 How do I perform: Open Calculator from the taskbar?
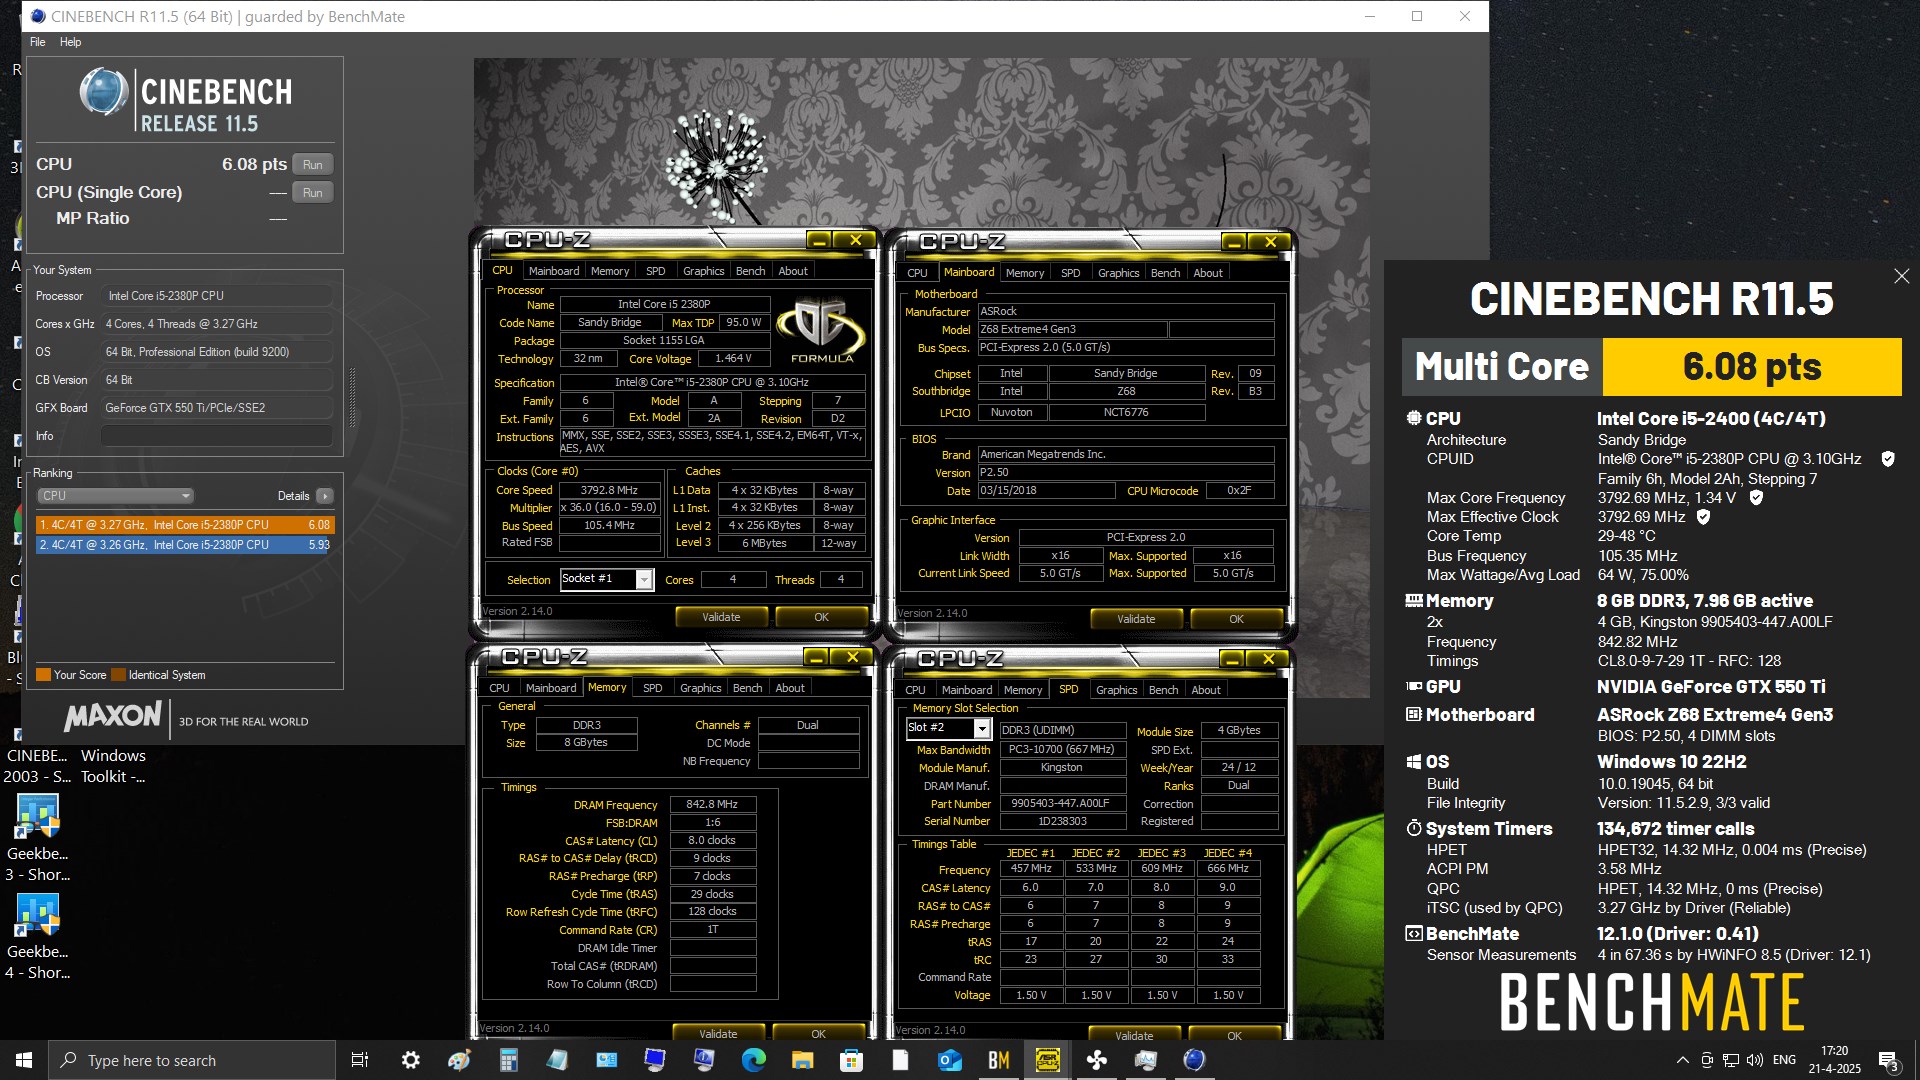pyautogui.click(x=508, y=1060)
